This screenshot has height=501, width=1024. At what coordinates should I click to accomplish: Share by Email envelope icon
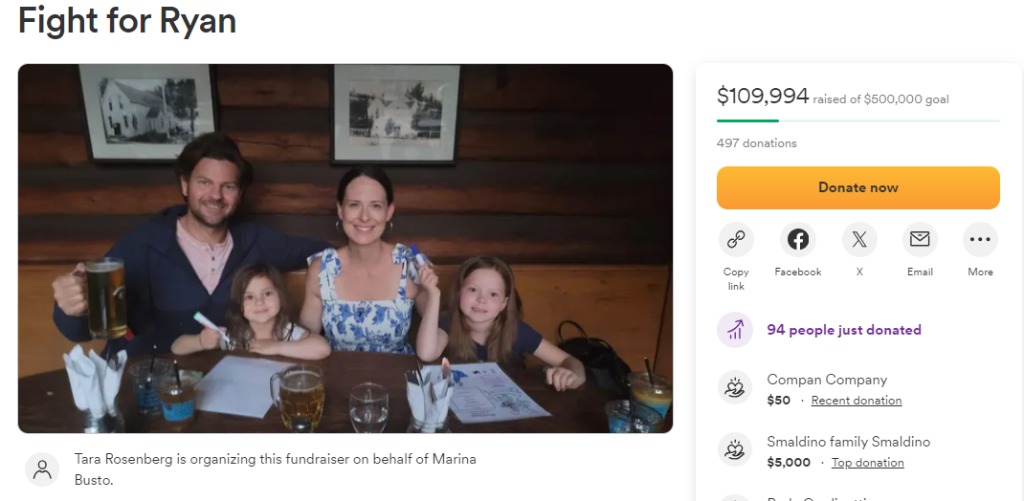click(919, 240)
